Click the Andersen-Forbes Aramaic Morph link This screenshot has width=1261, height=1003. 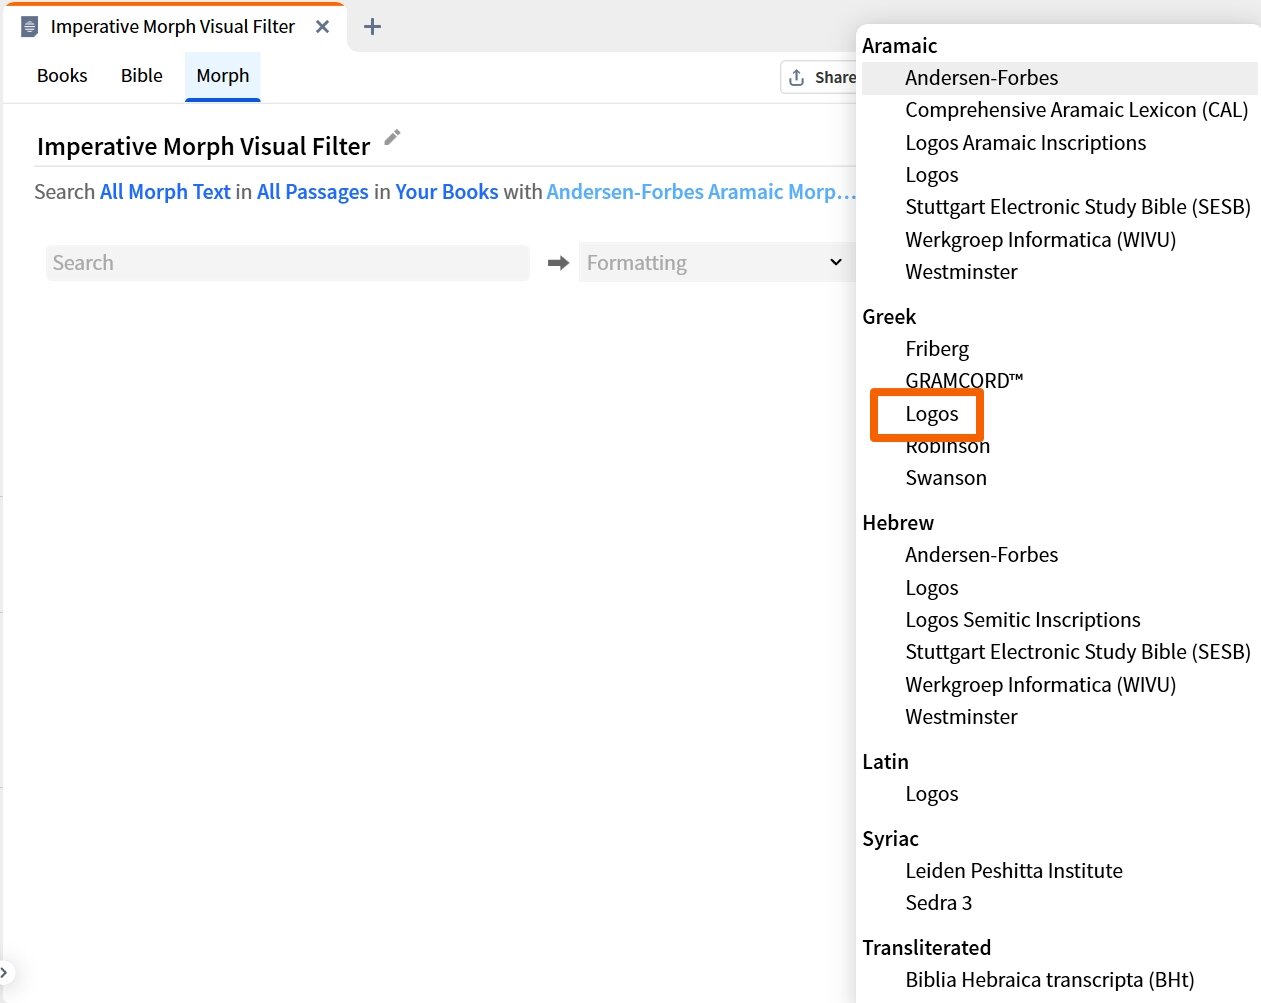point(701,192)
